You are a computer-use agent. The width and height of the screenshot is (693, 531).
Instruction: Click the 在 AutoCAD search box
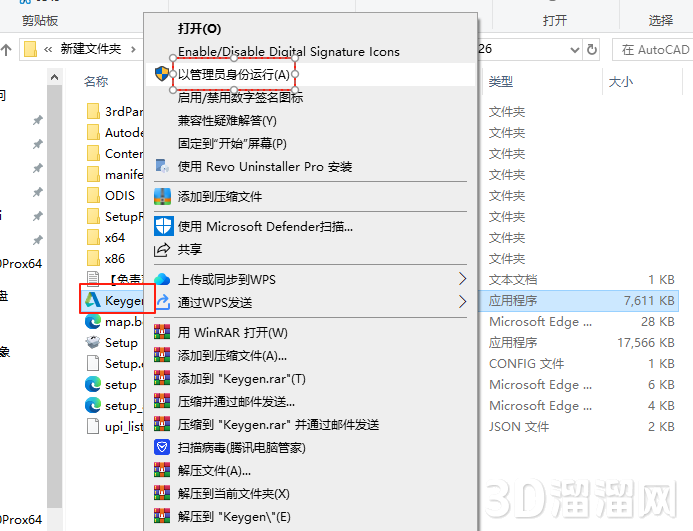(652, 50)
